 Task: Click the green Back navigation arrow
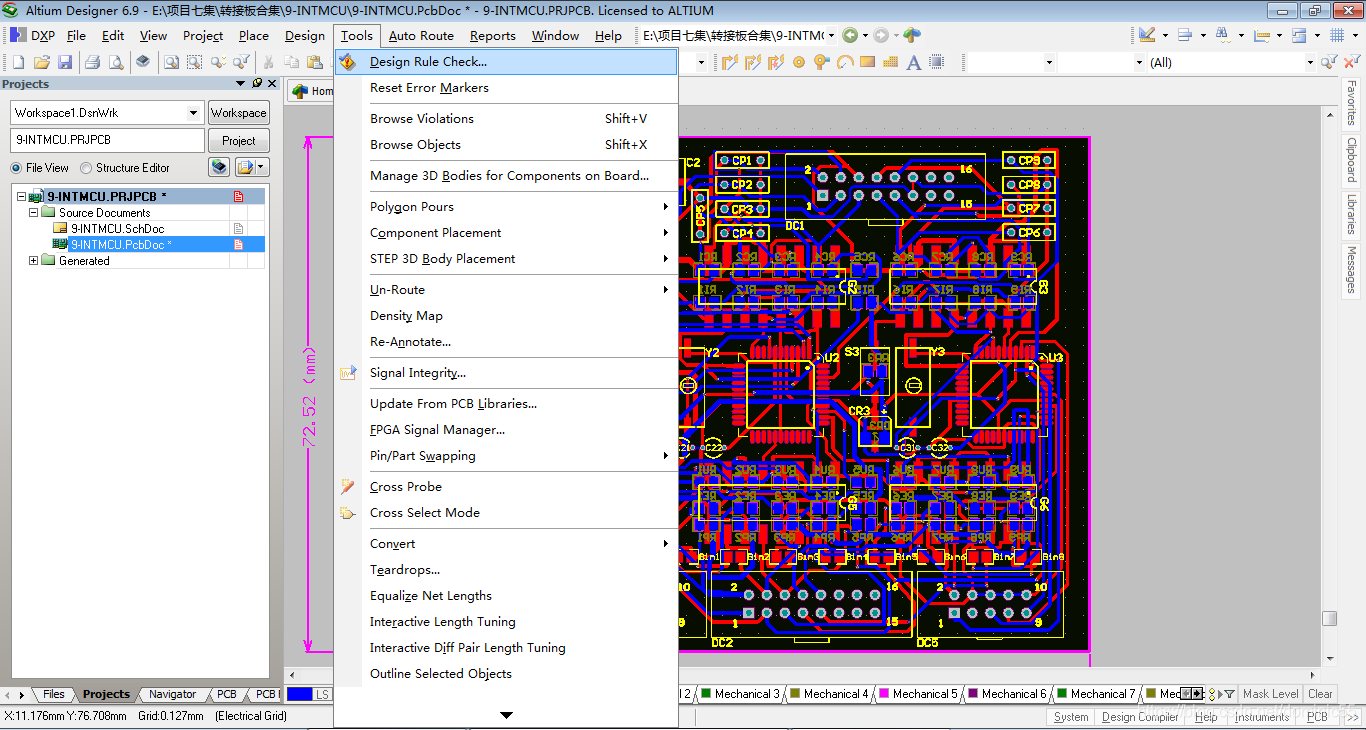click(850, 35)
